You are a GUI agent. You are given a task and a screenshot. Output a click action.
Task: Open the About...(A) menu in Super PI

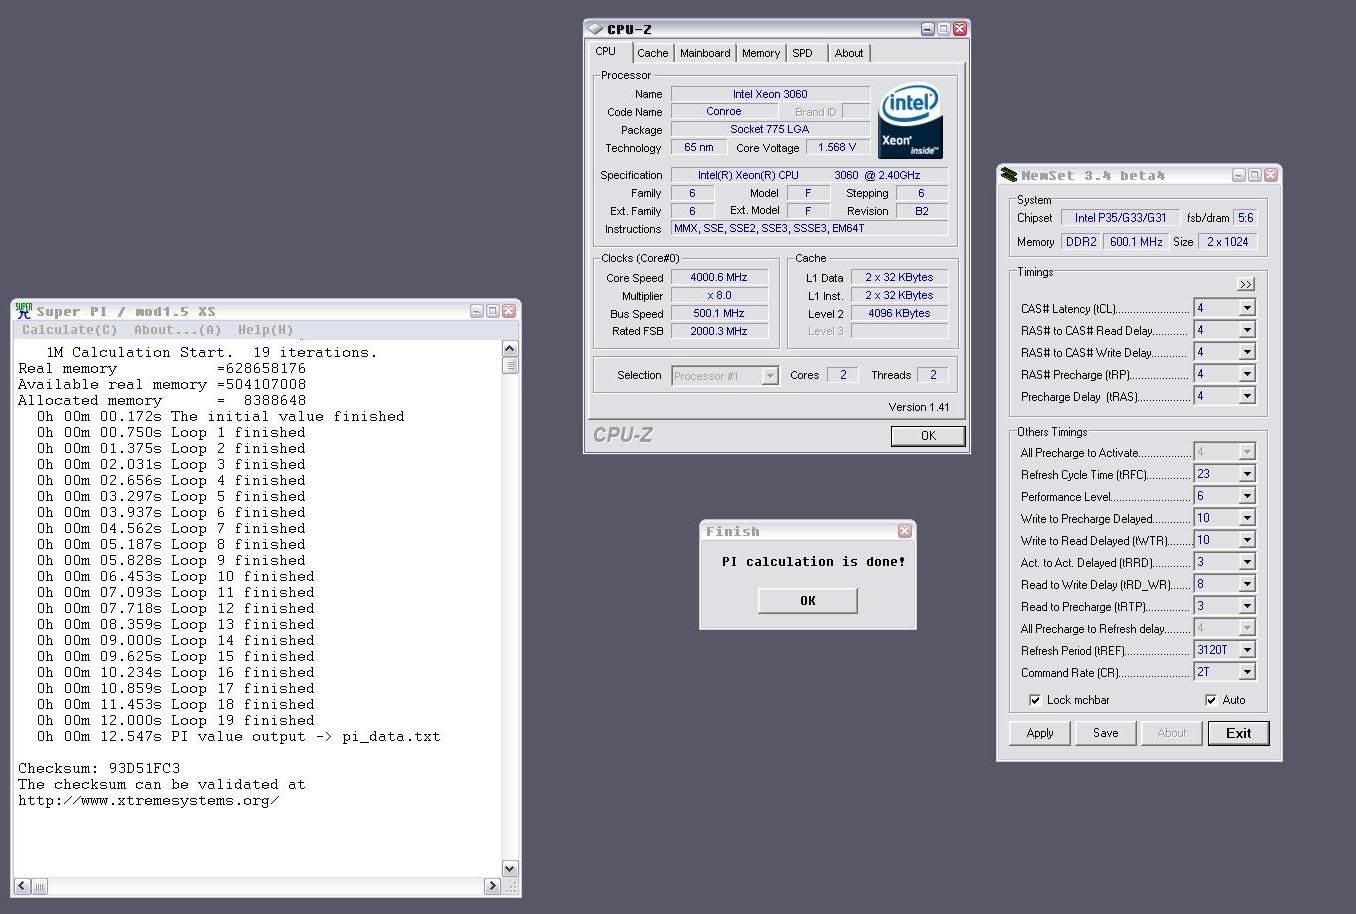(x=178, y=329)
